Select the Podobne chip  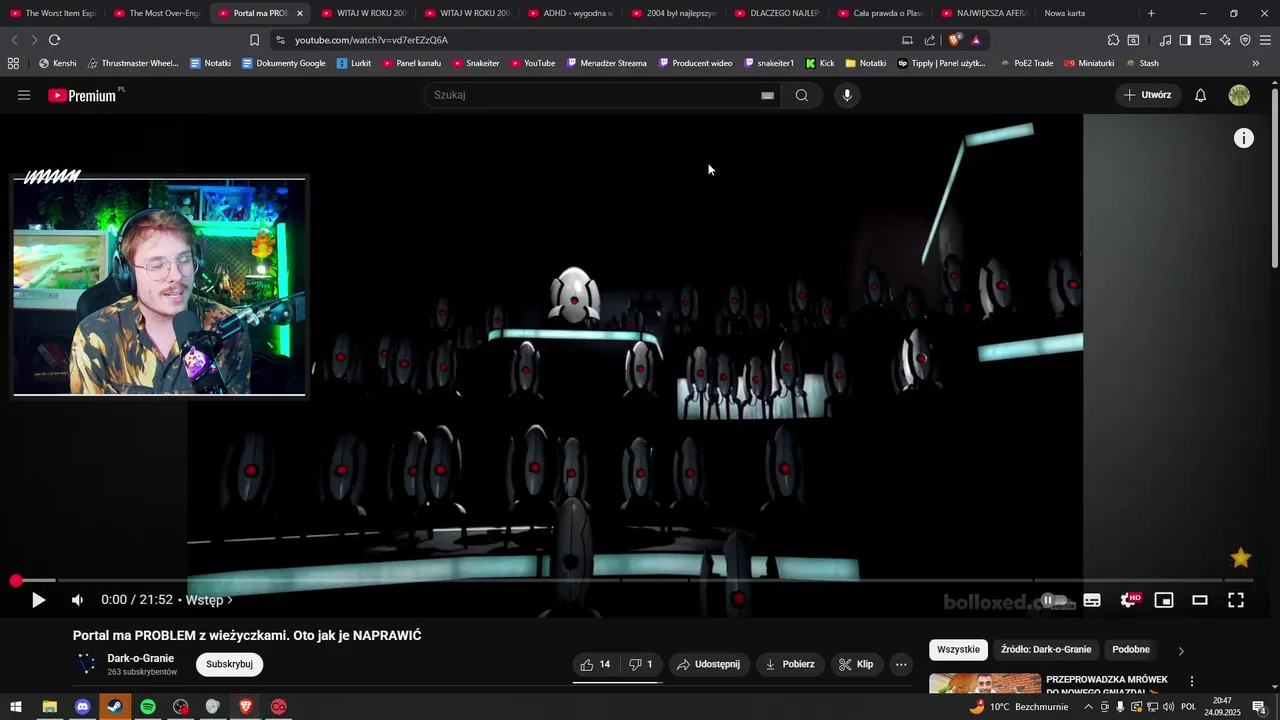pyautogui.click(x=1131, y=650)
